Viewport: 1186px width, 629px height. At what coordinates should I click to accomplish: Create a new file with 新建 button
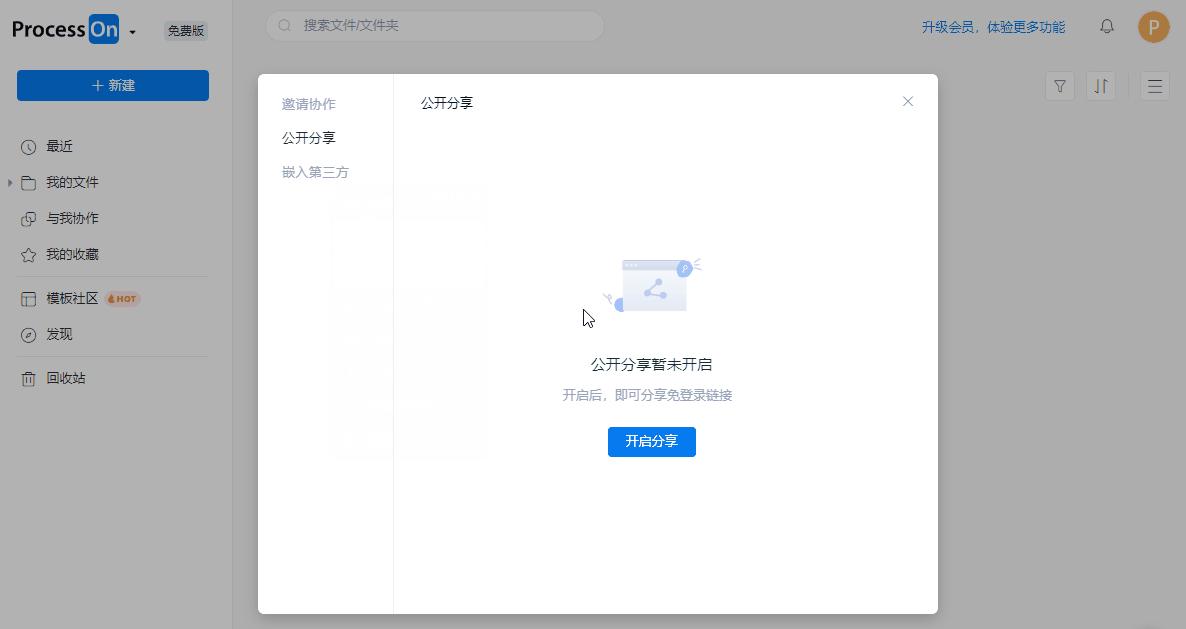pyautogui.click(x=112, y=85)
